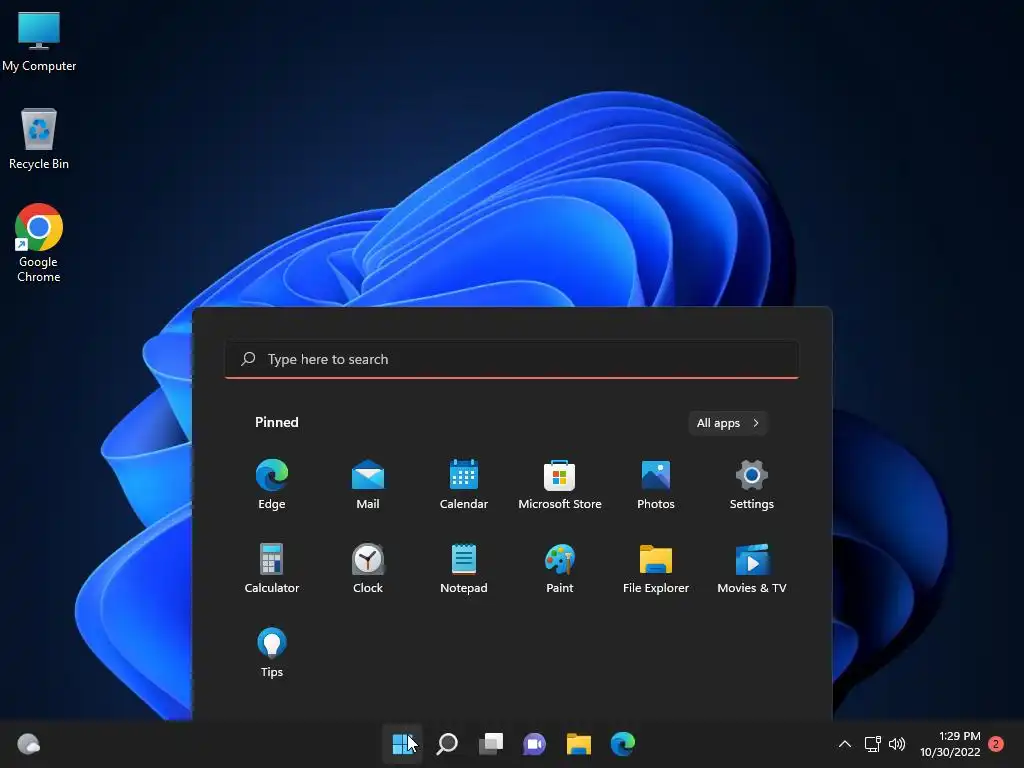Open the volume tray icon

pyautogui.click(x=897, y=744)
